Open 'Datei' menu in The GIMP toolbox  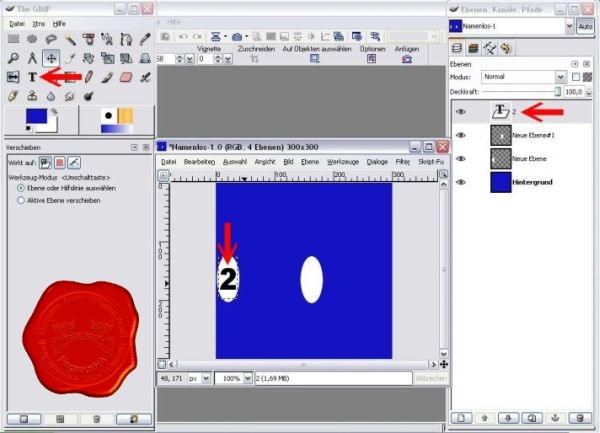(x=17, y=24)
